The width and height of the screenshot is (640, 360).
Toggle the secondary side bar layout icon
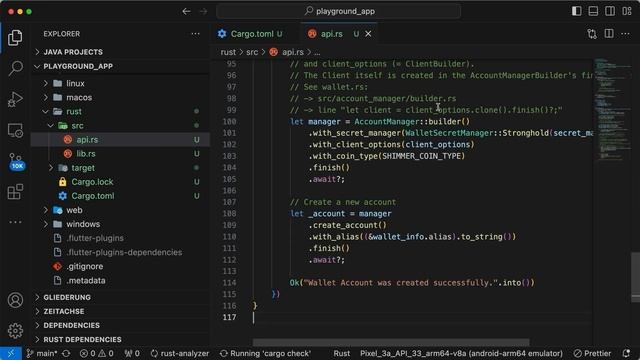610,11
